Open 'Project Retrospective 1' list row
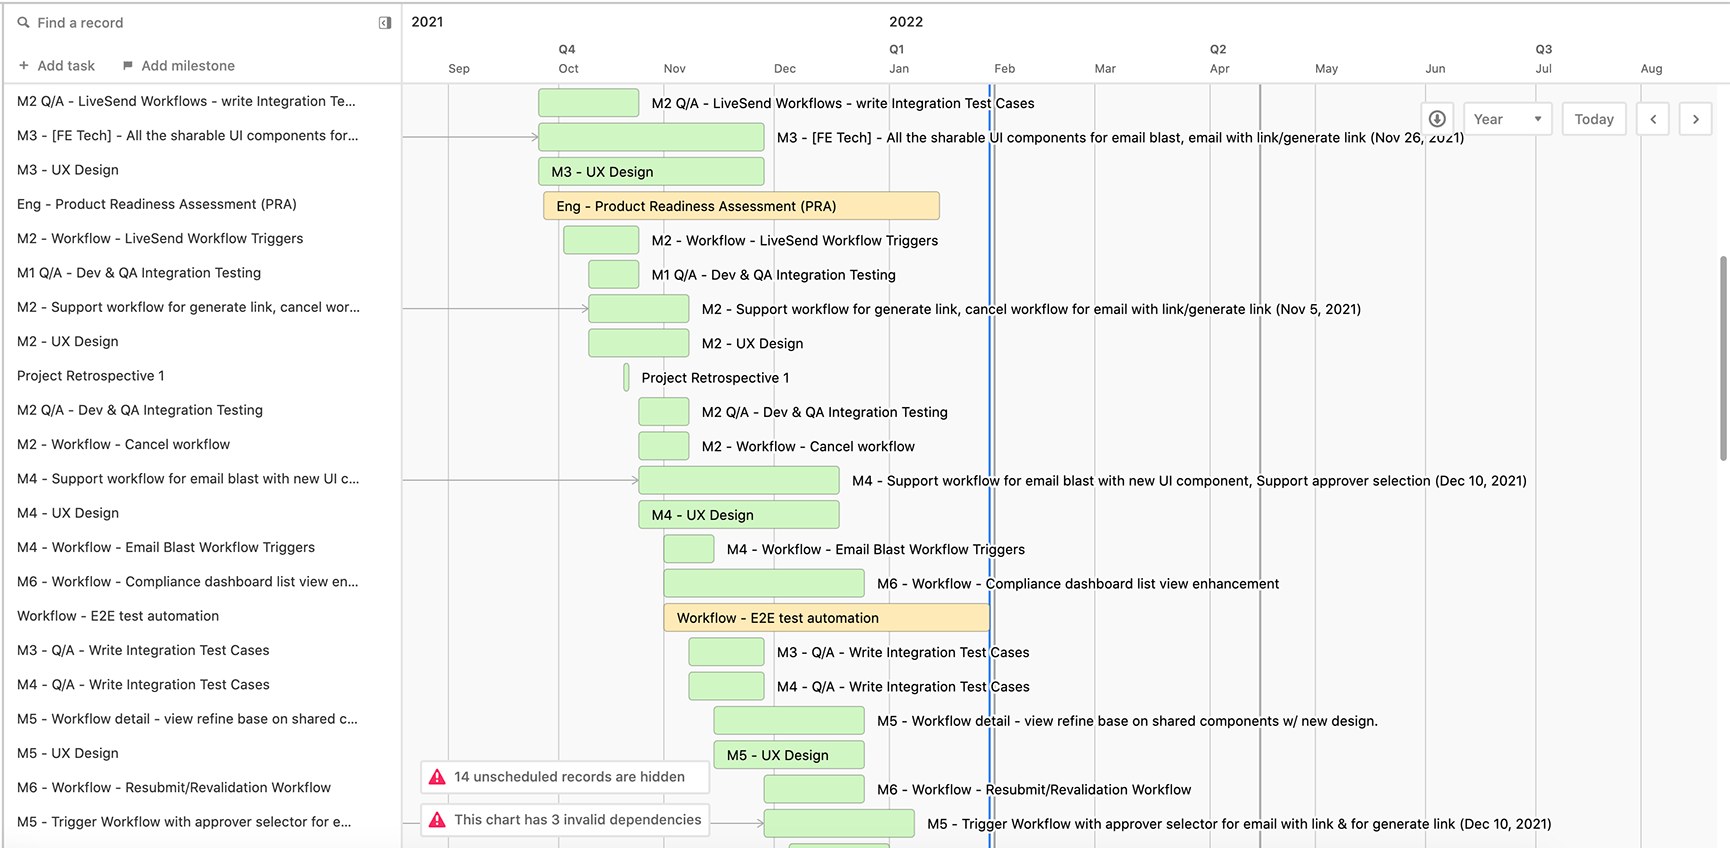The height and width of the screenshot is (848, 1730). click(x=201, y=375)
